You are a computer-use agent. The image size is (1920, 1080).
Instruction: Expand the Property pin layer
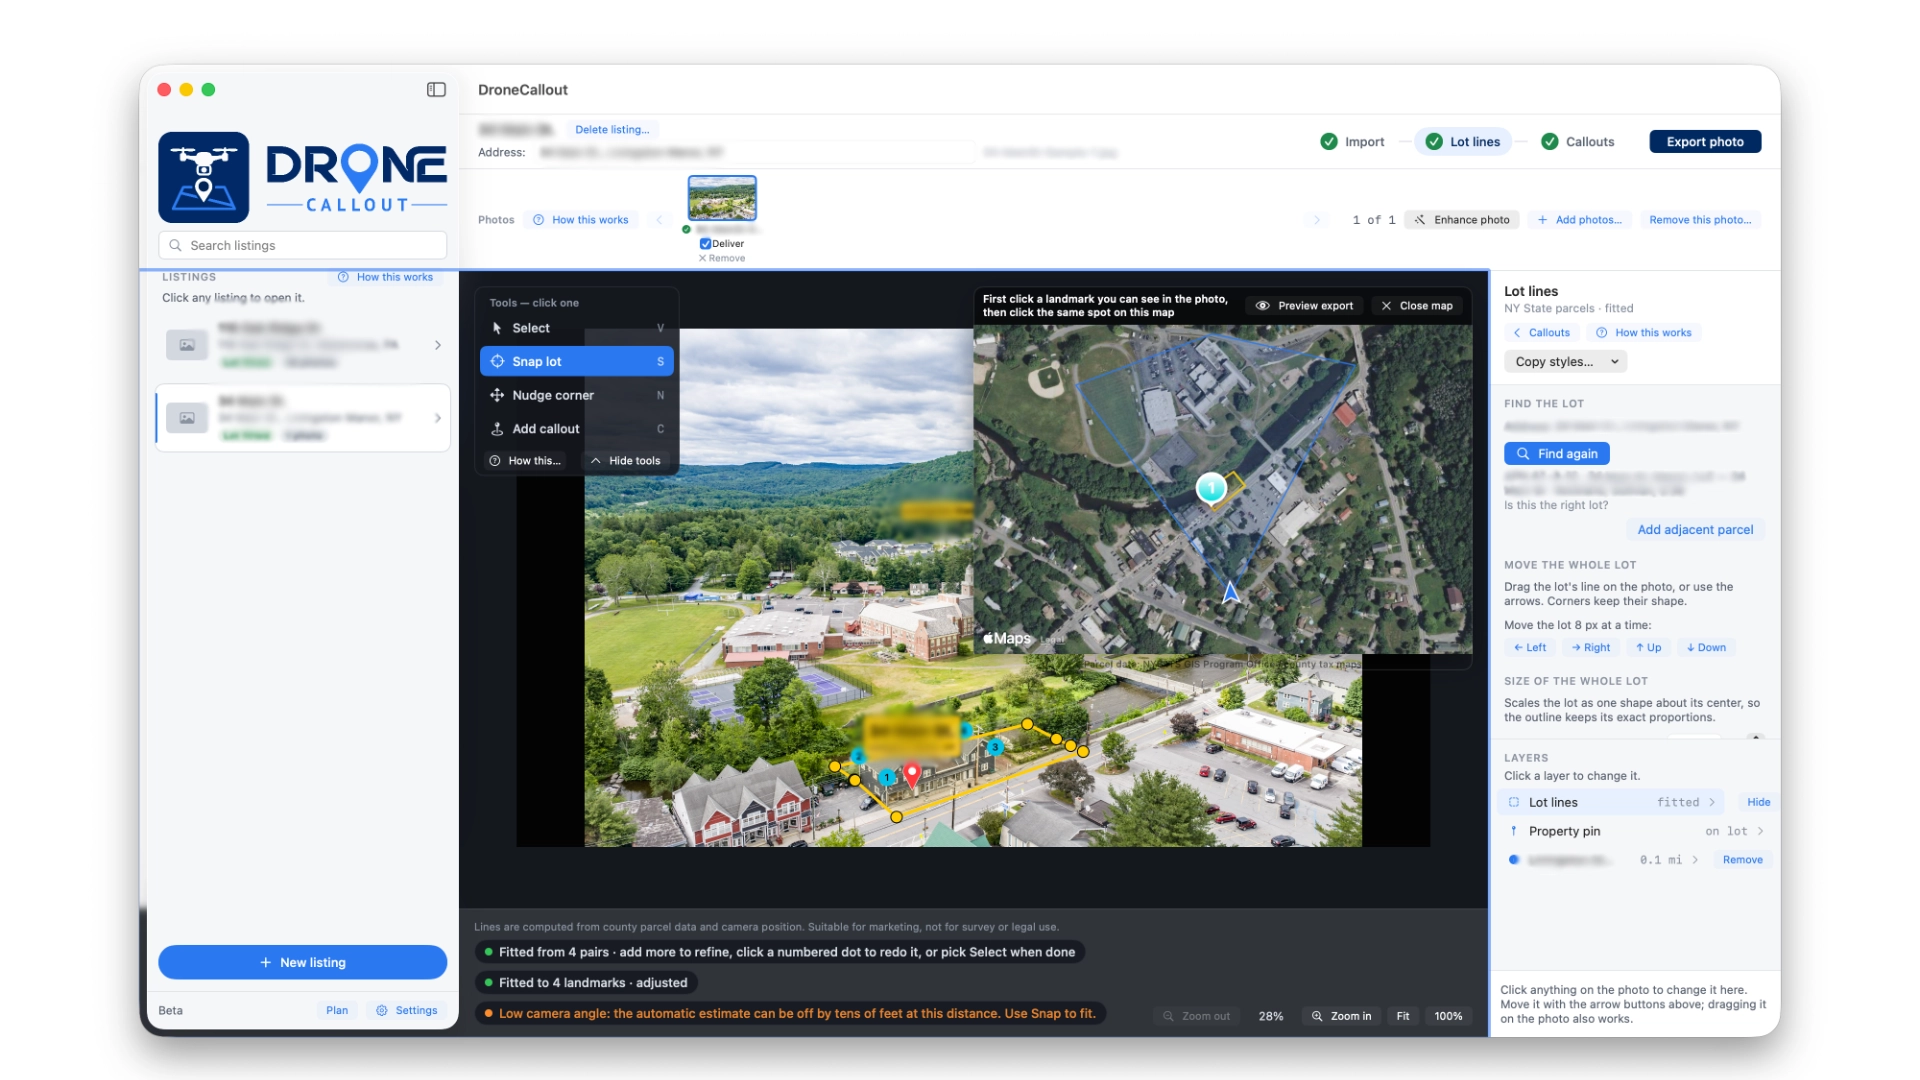tap(1634, 832)
